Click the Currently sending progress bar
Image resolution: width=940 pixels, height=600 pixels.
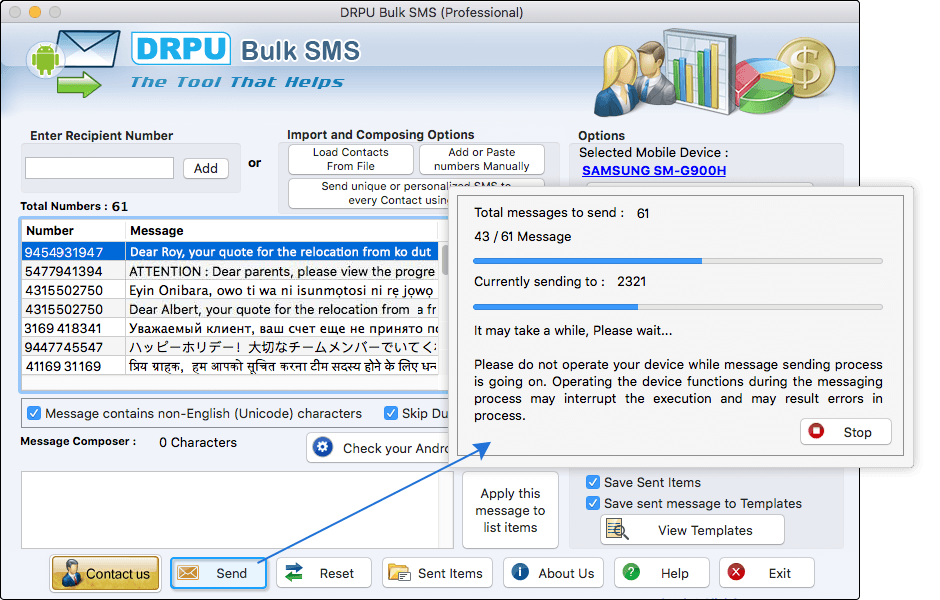677,307
